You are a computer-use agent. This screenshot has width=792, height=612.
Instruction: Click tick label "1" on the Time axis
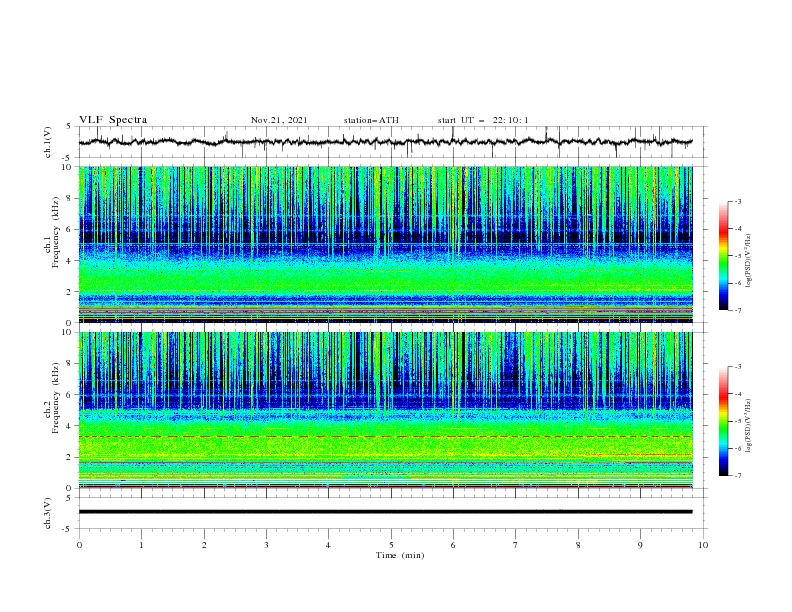coord(141,545)
